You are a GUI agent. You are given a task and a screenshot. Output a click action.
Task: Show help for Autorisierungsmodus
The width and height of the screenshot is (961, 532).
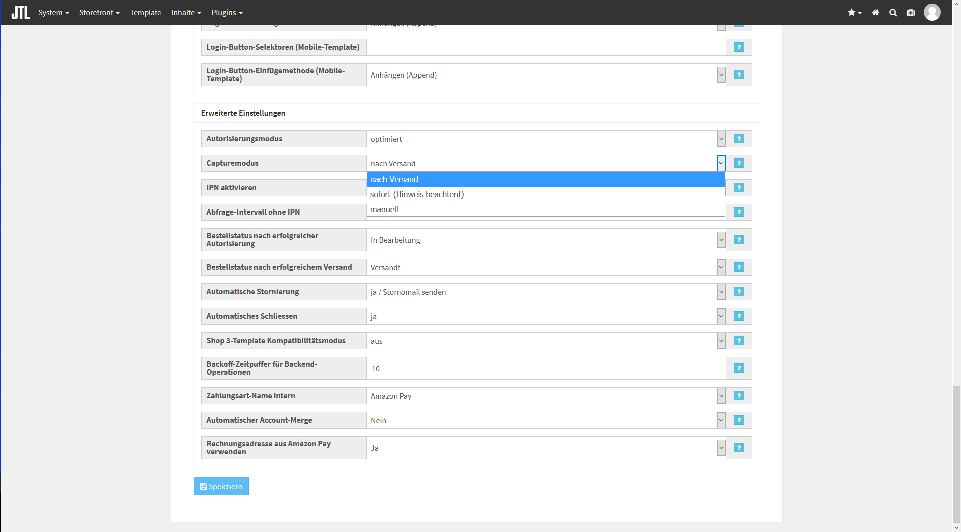click(739, 139)
